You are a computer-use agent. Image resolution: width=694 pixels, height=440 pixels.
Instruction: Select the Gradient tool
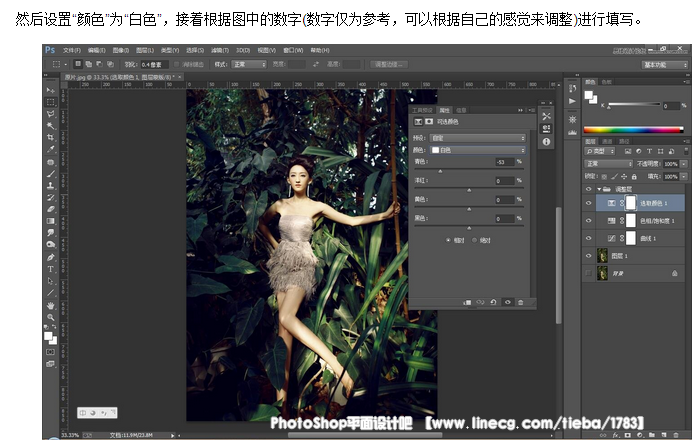click(50, 220)
